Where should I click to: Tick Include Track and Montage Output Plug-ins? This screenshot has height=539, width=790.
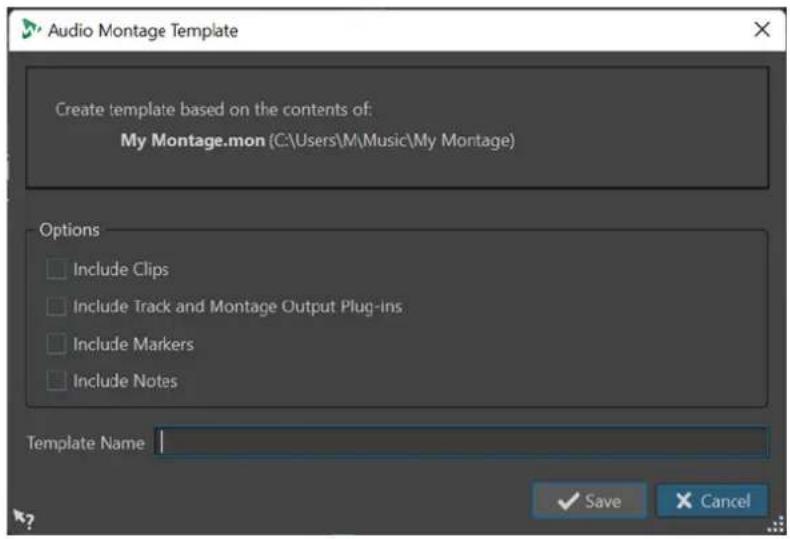[56, 306]
